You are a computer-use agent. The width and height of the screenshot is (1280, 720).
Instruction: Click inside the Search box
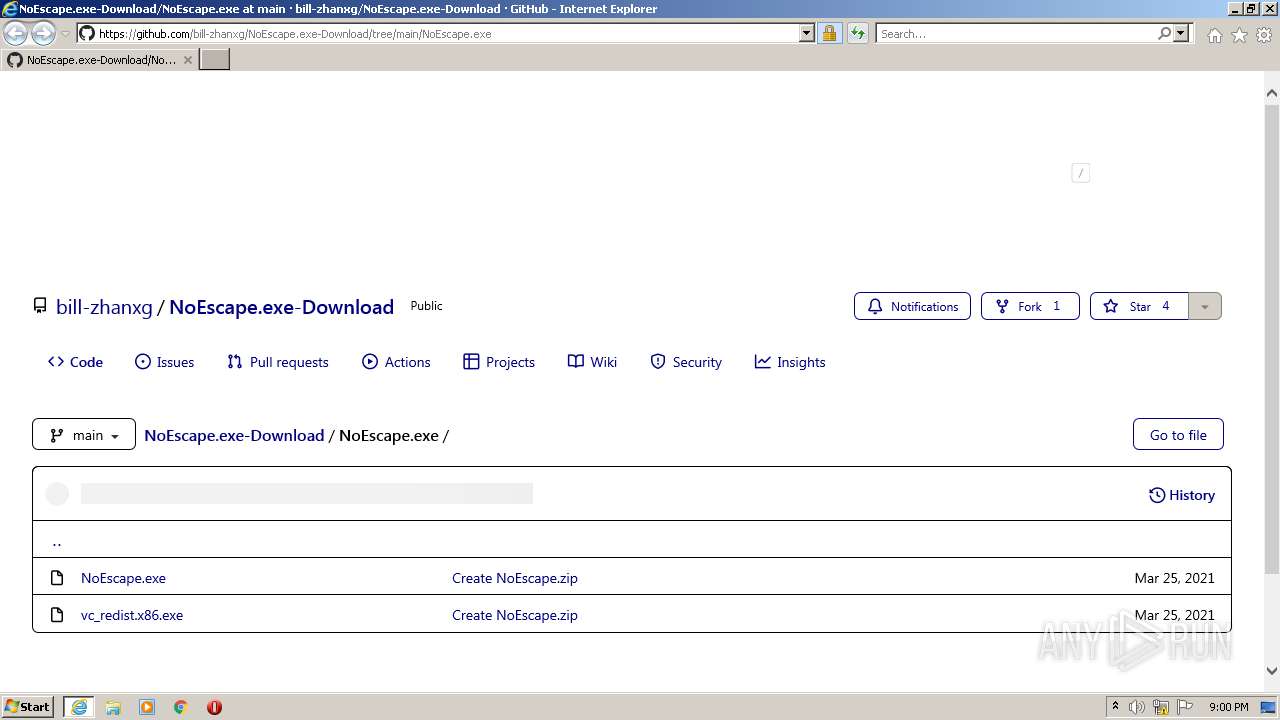1016,33
